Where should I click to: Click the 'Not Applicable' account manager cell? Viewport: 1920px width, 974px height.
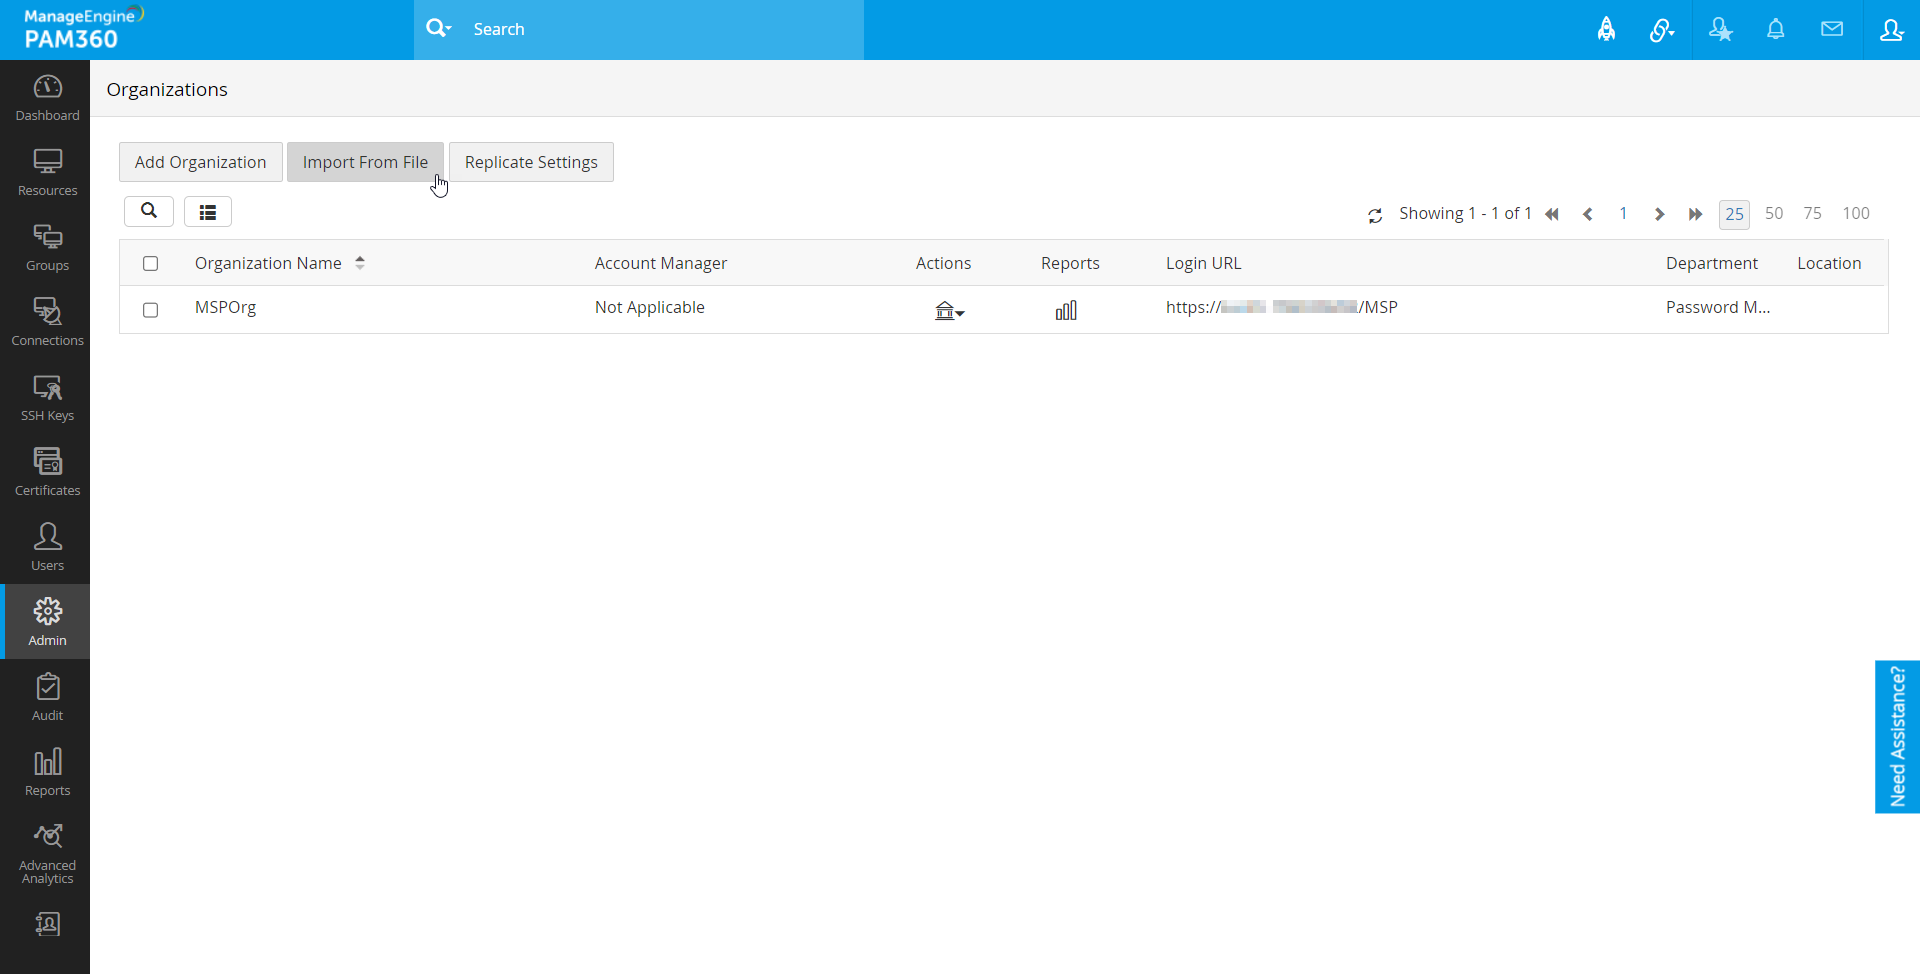point(650,307)
